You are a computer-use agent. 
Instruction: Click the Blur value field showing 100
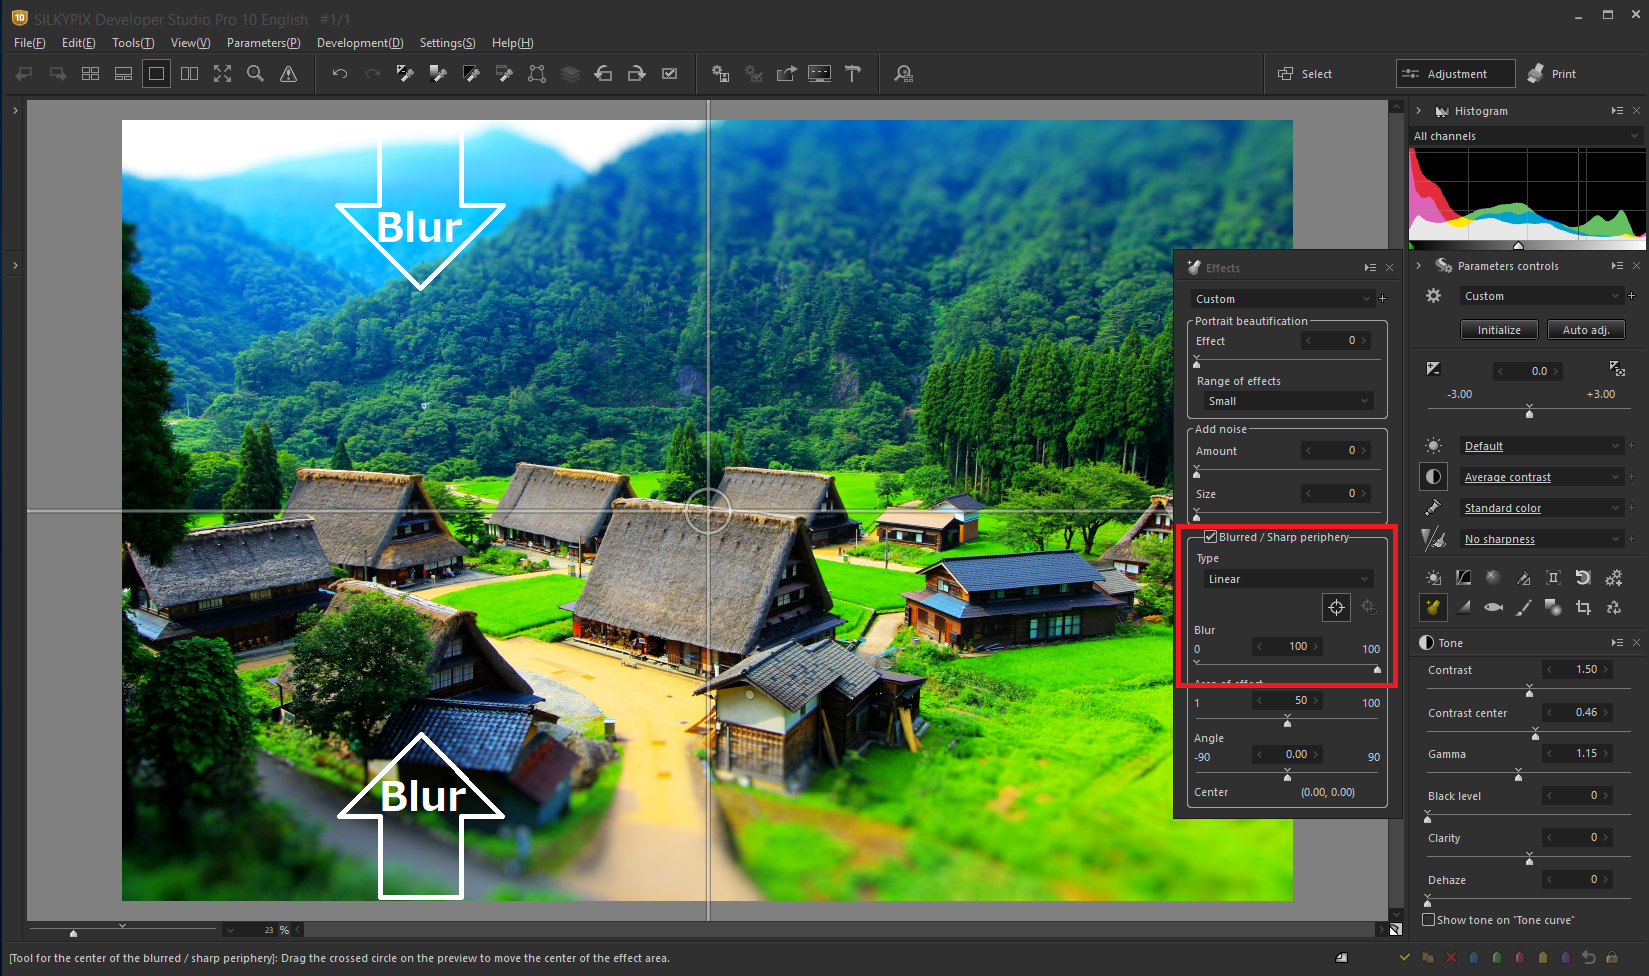tap(1288, 646)
